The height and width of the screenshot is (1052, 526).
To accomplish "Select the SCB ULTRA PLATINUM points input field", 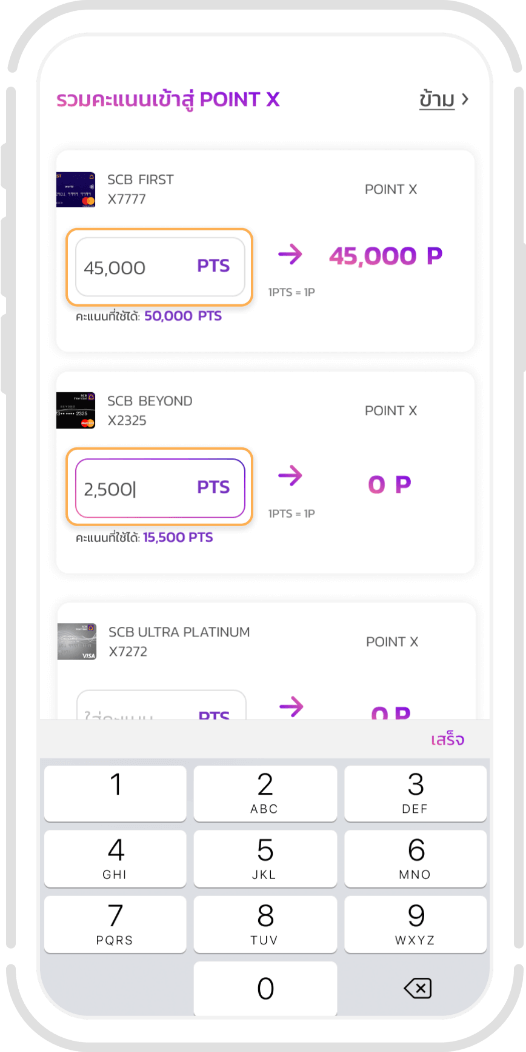I will (161, 705).
